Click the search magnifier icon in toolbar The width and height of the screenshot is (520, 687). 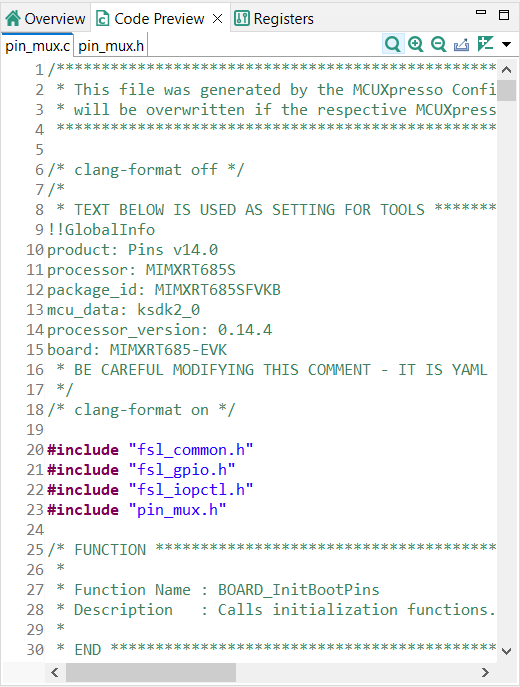(x=393, y=44)
